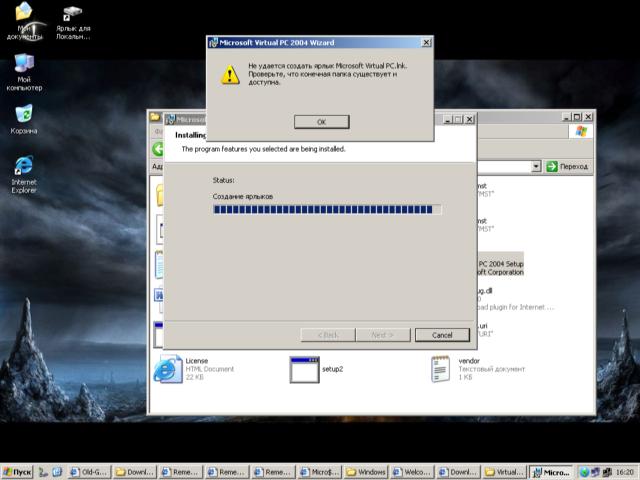
Task: Click the active Micro... installer taskbar button
Action: click(x=551, y=472)
